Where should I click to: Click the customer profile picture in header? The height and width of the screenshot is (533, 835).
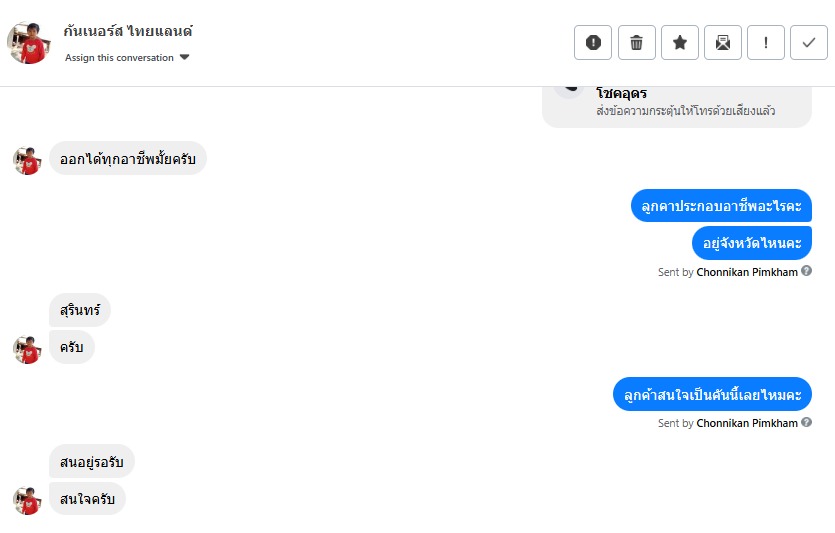point(28,43)
